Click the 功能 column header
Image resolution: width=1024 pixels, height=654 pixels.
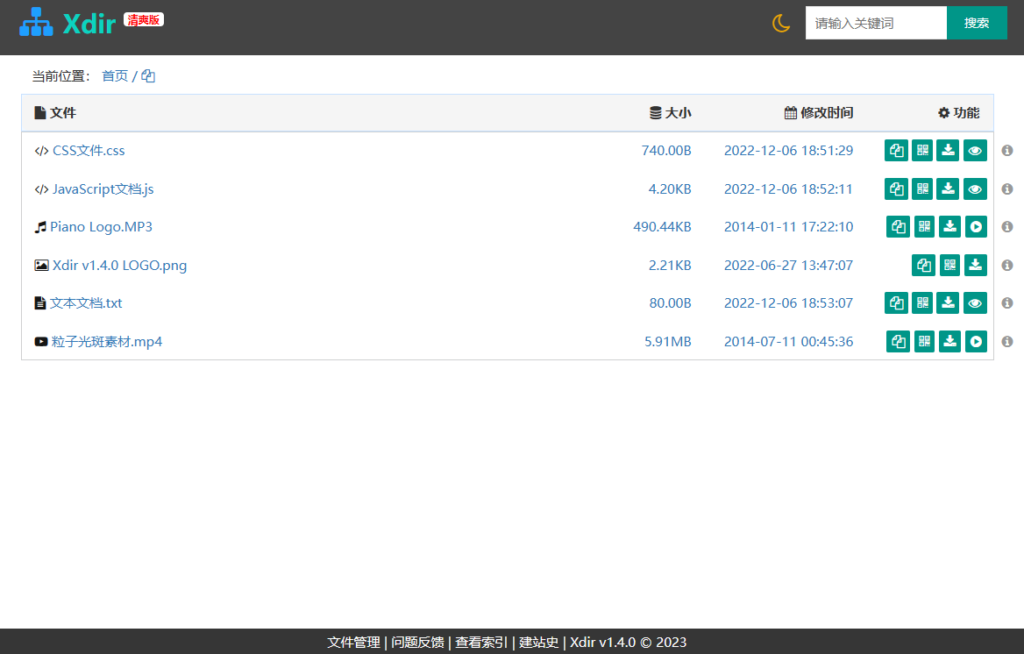pyautogui.click(x=959, y=113)
